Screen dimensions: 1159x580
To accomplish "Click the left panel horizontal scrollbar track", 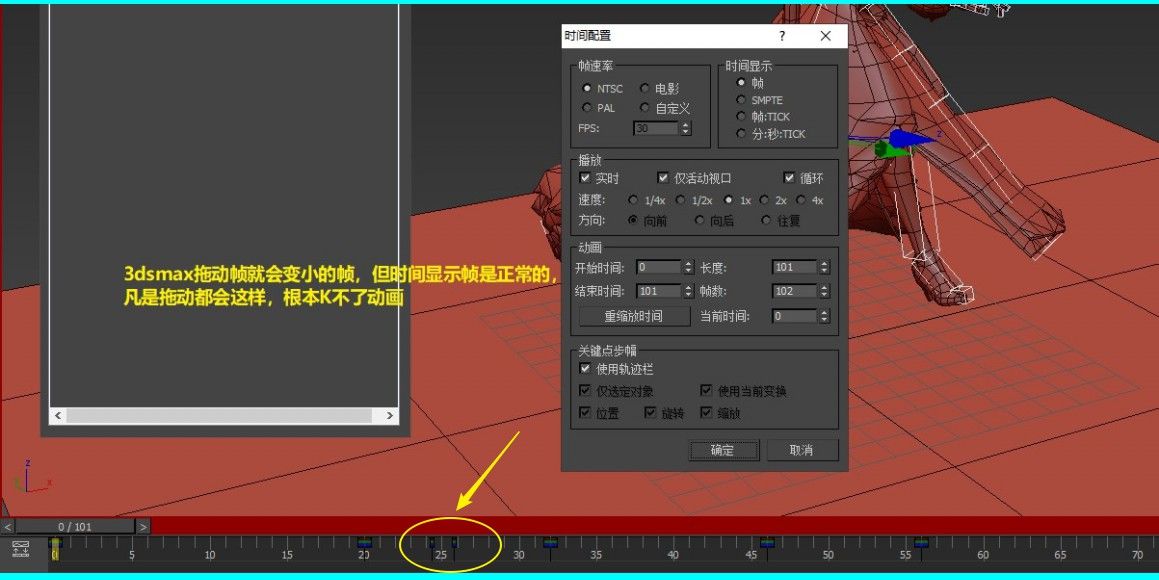I will click(x=219, y=415).
